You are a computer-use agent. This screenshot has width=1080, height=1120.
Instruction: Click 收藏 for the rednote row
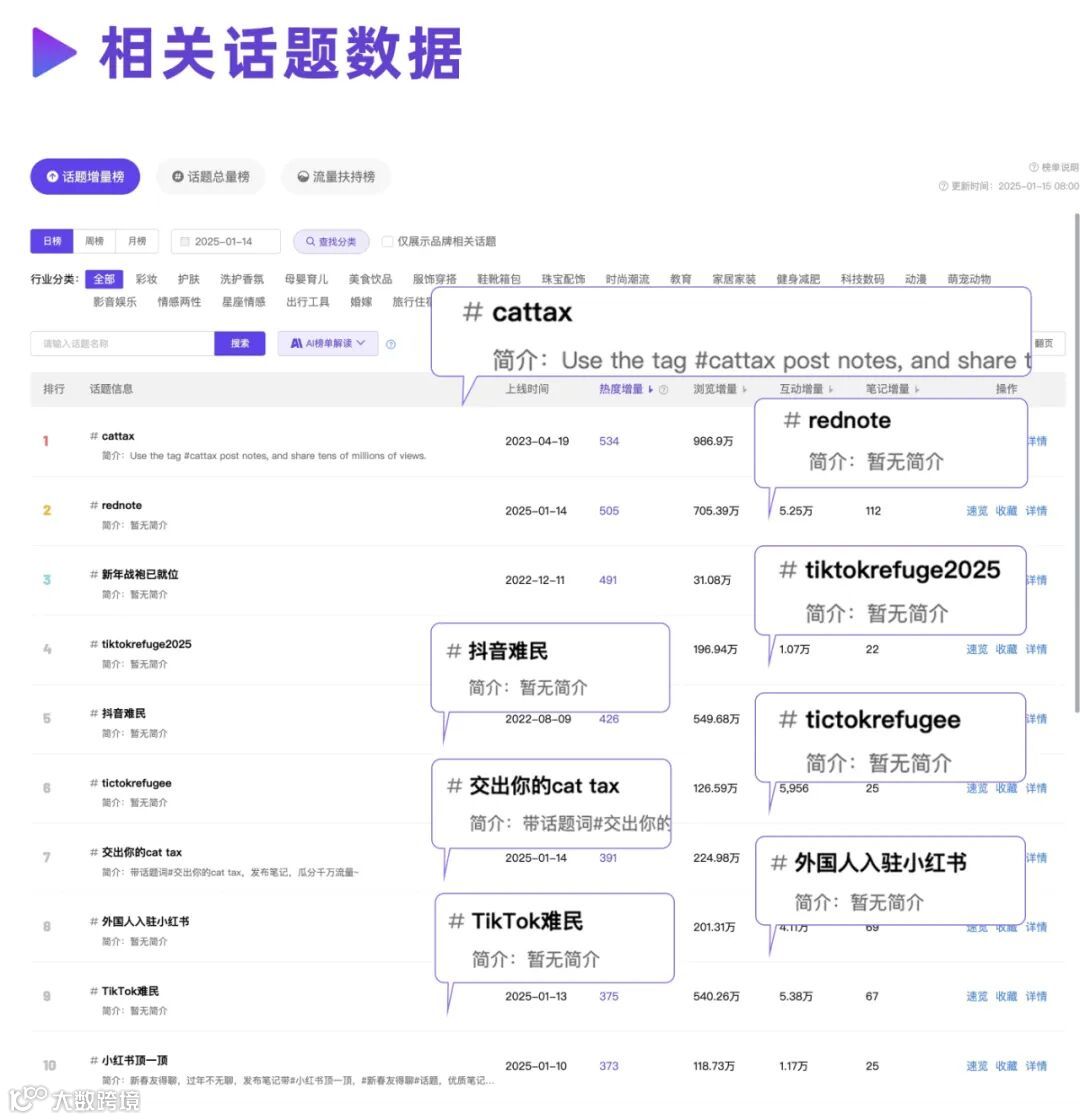pyautogui.click(x=1006, y=511)
